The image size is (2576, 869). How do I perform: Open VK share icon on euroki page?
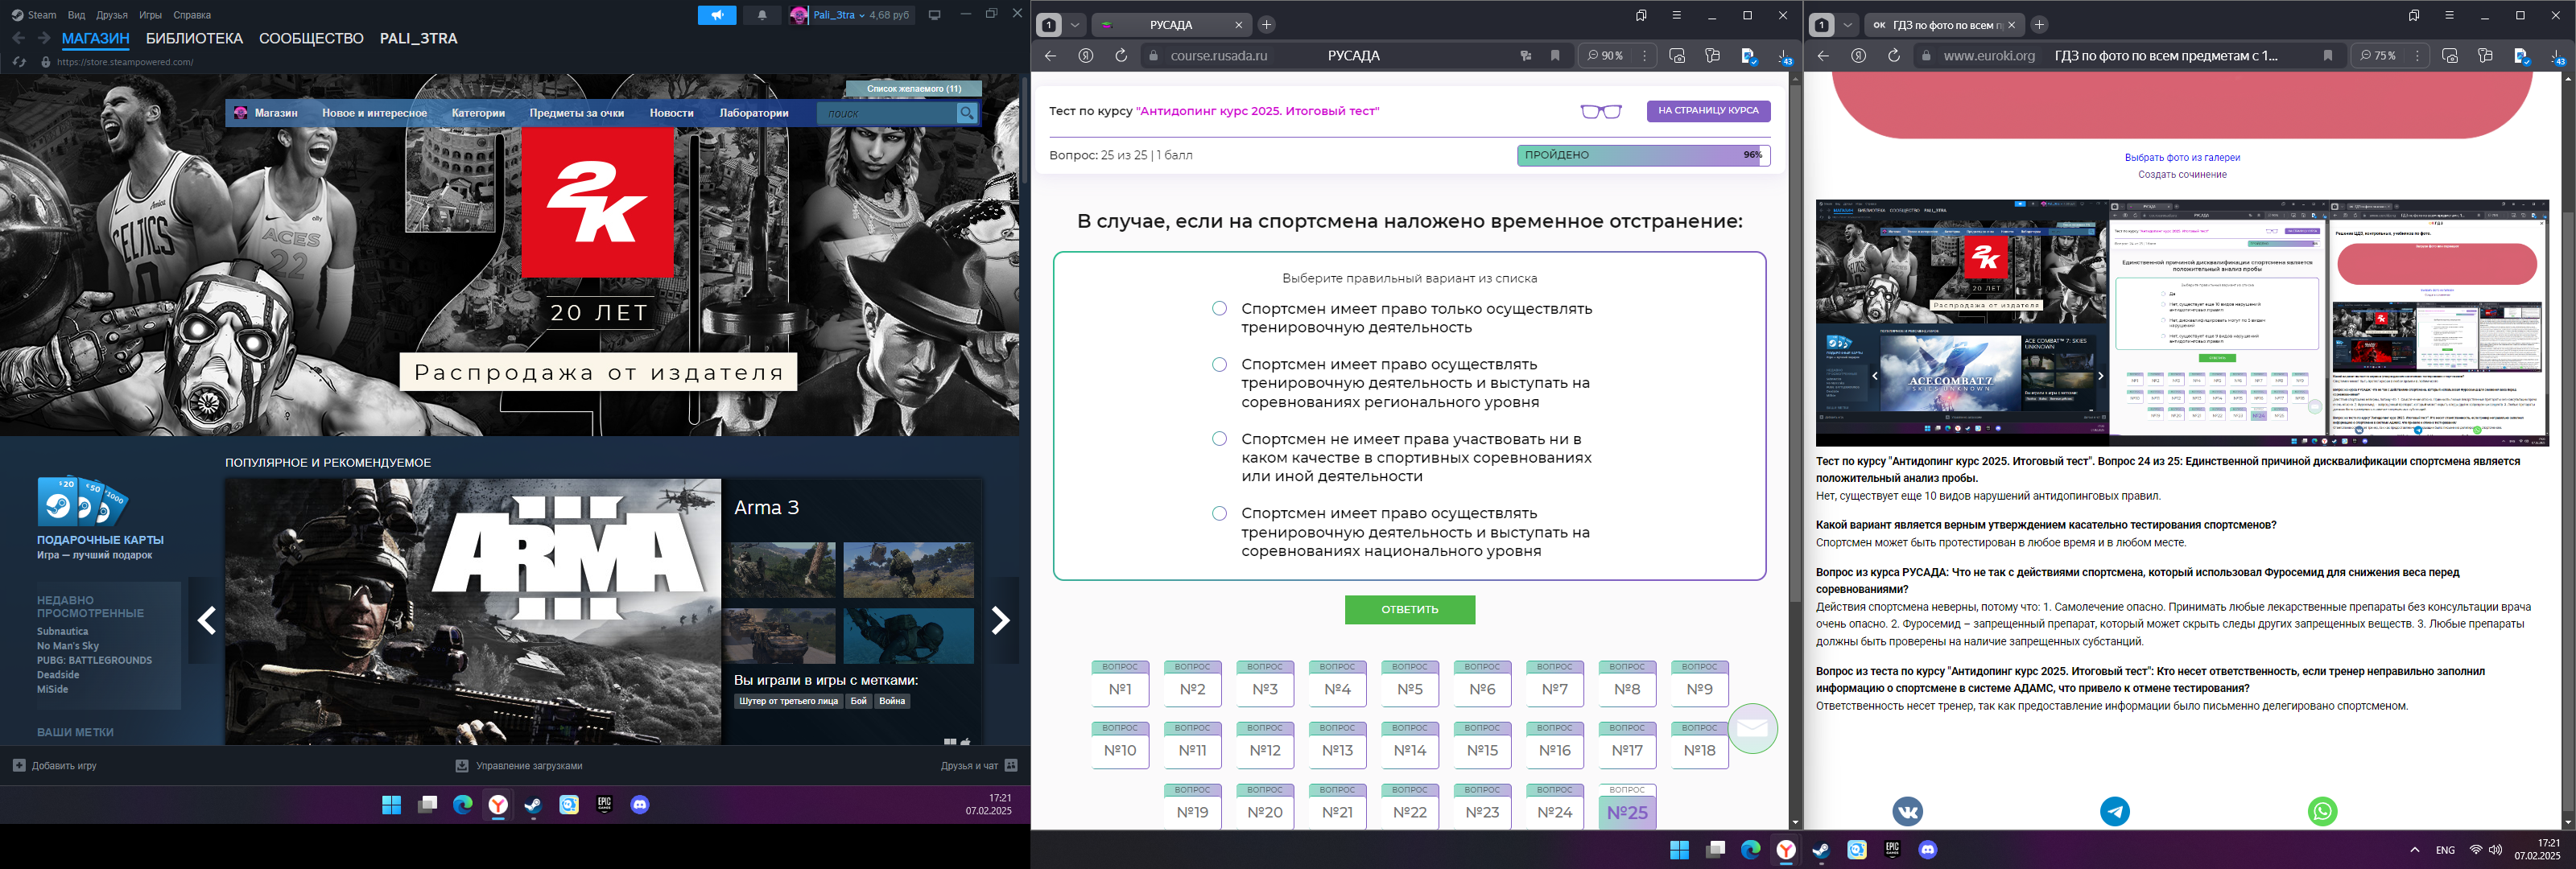coord(1907,811)
